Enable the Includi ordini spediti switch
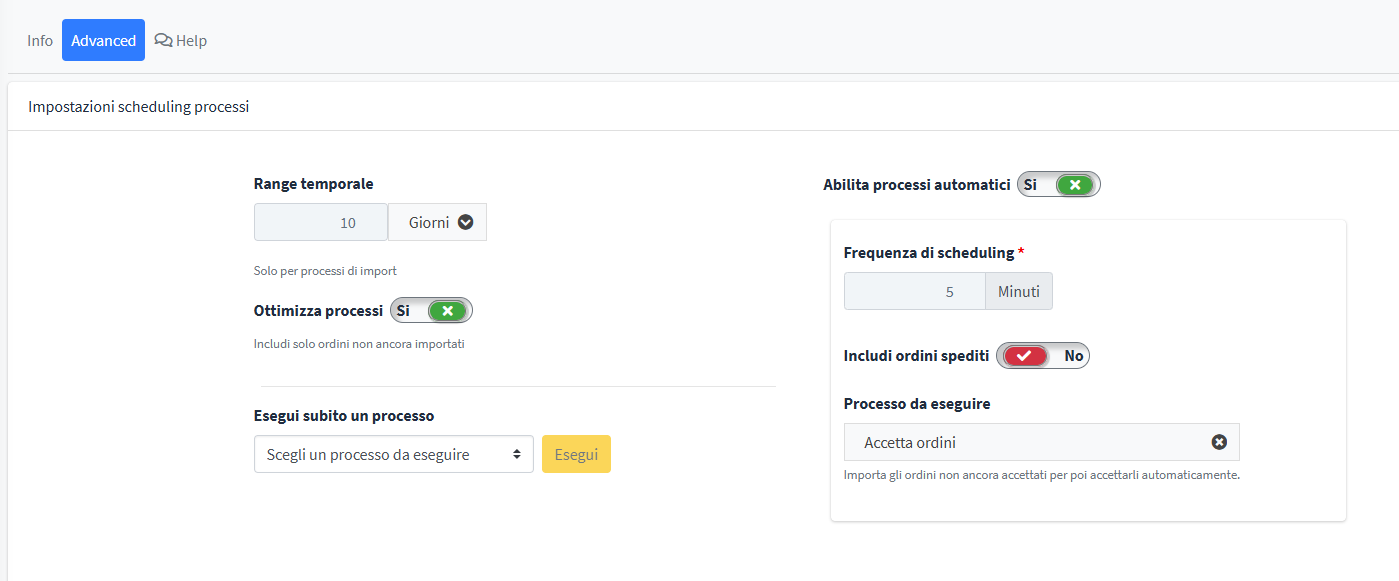 [x=1043, y=356]
